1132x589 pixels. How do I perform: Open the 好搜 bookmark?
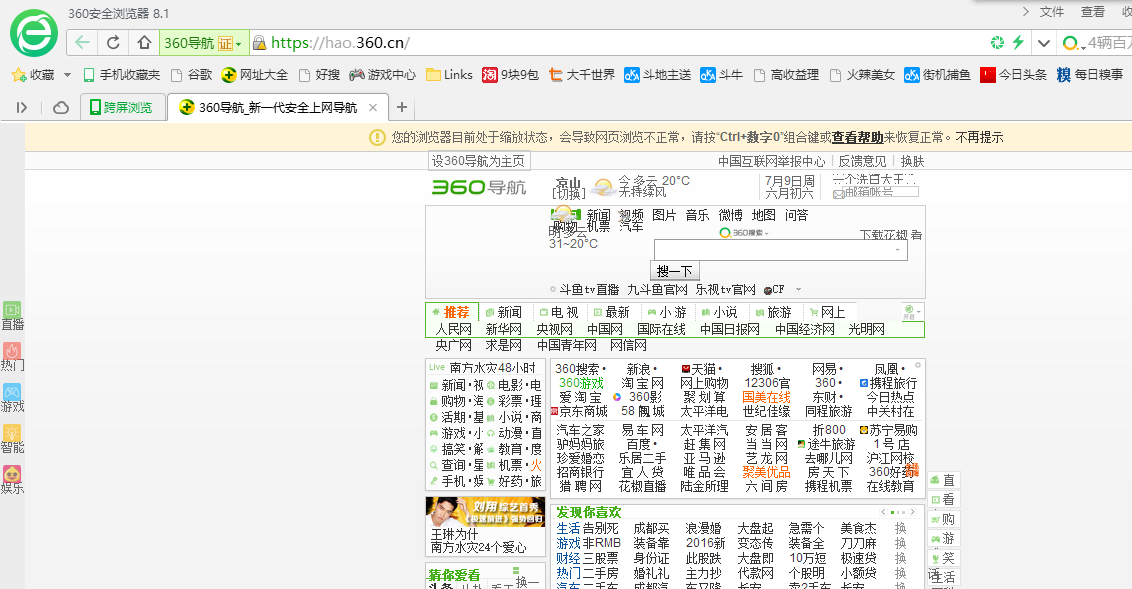(x=319, y=75)
